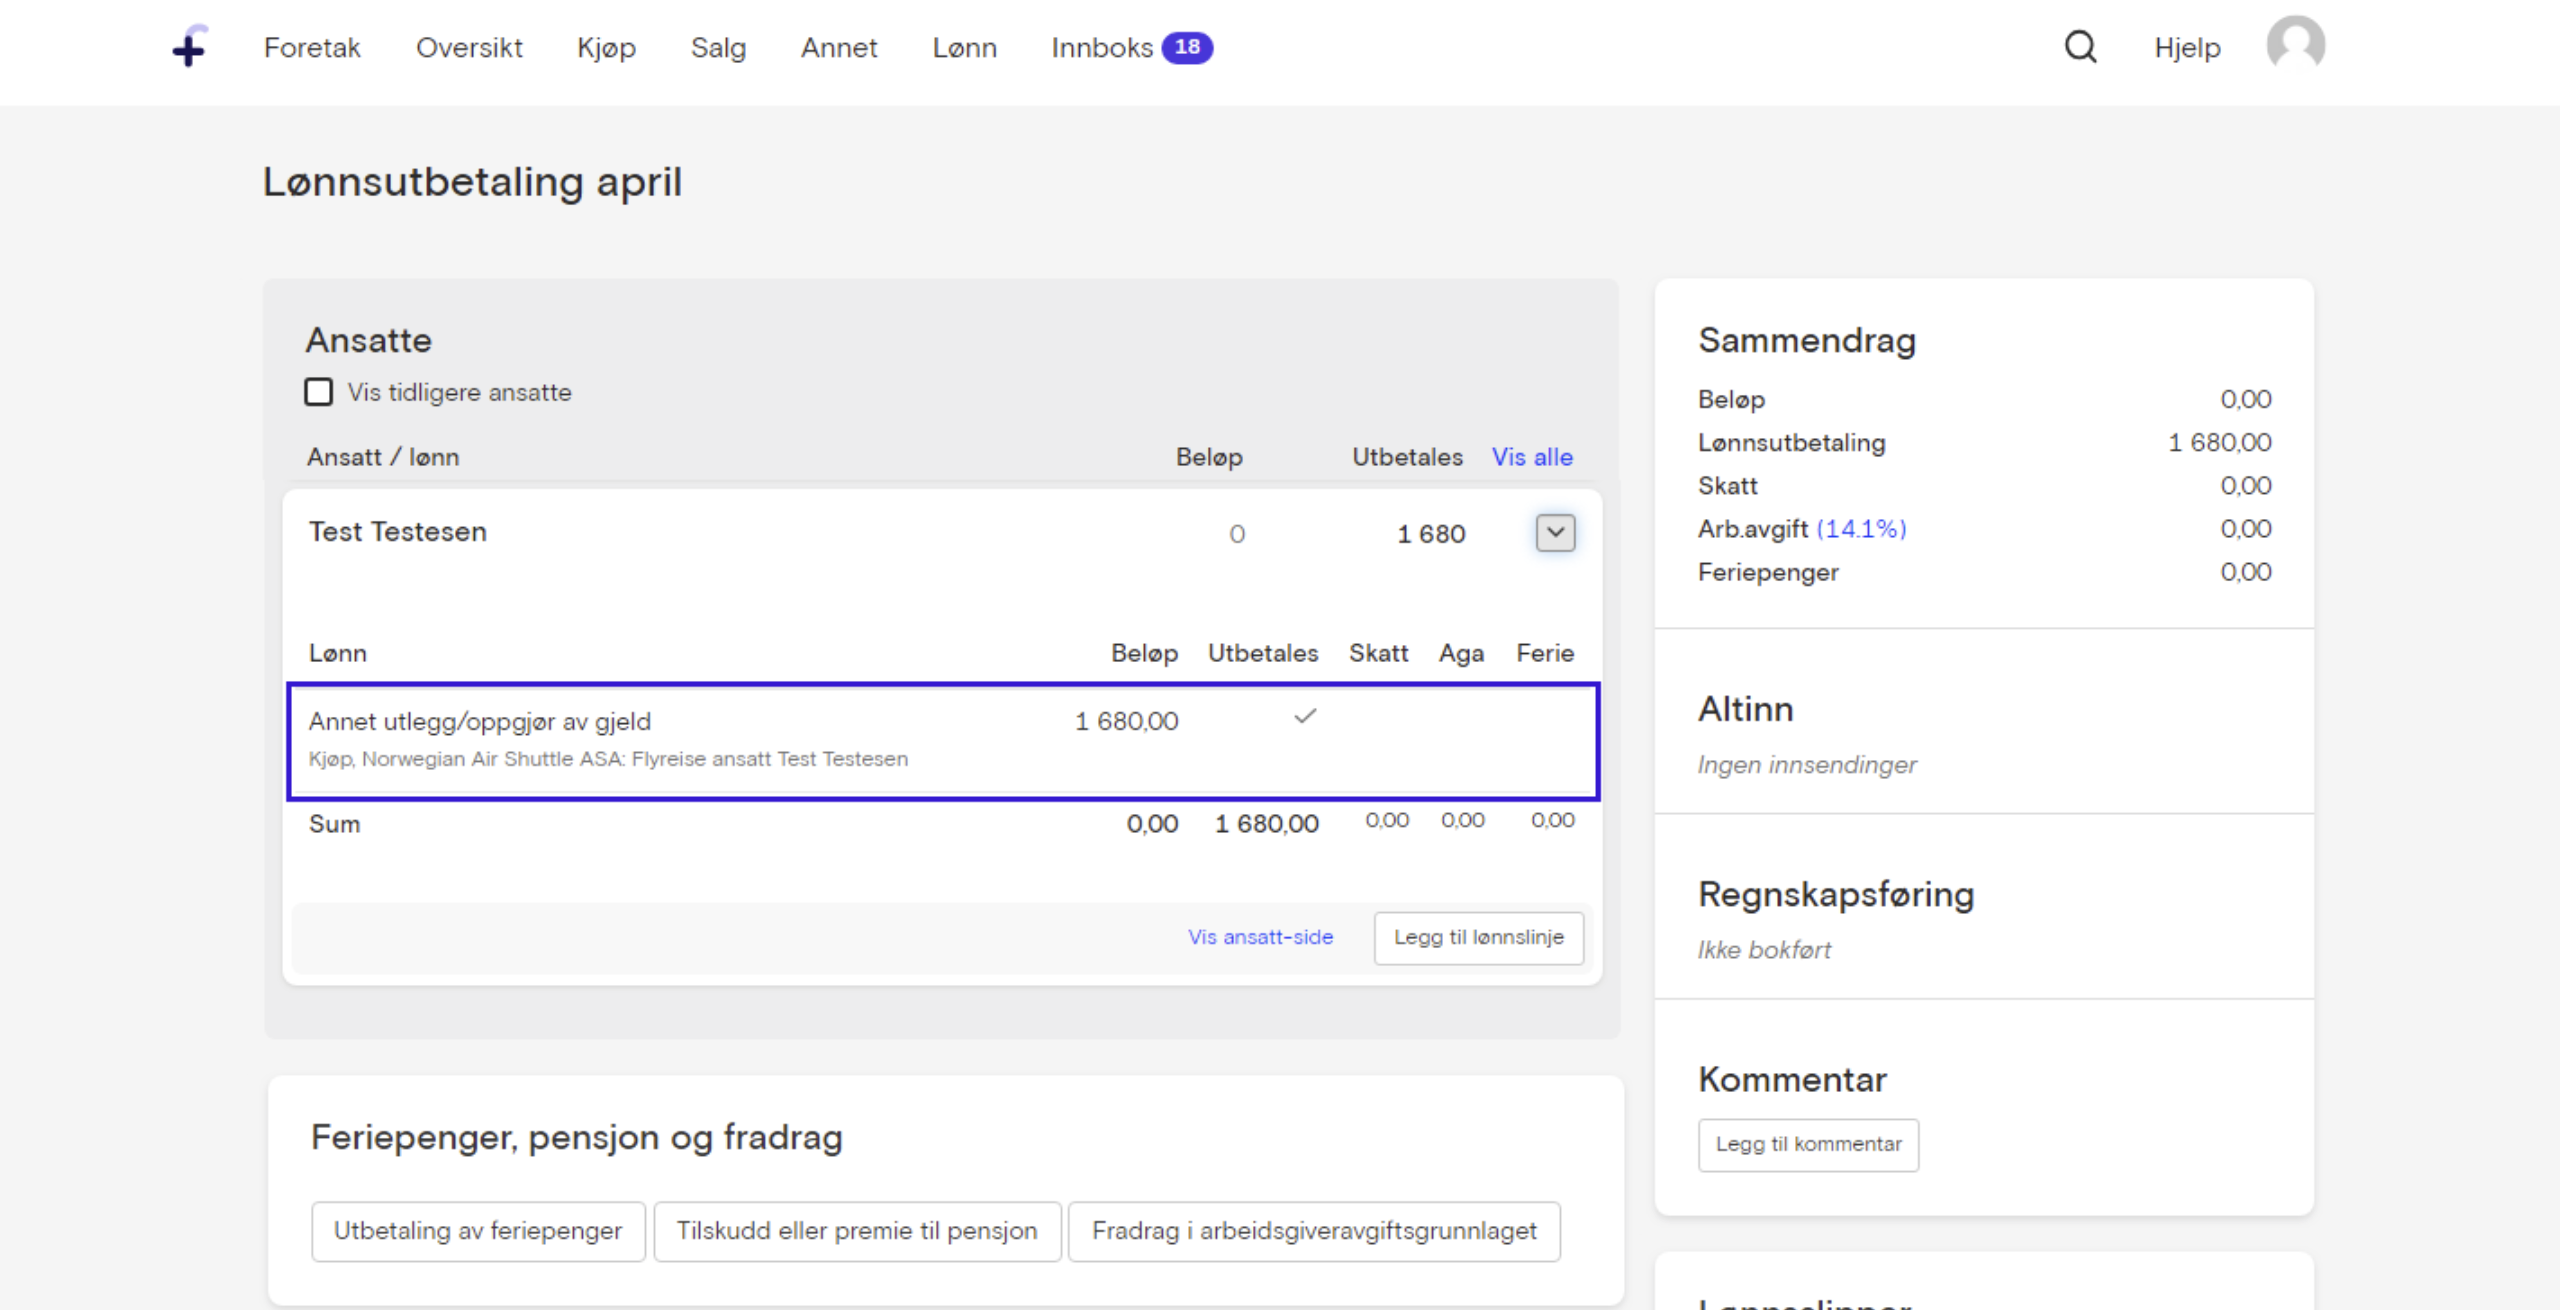Click the Fiken plus logo icon
This screenshot has height=1310, width=2560.
[x=190, y=46]
